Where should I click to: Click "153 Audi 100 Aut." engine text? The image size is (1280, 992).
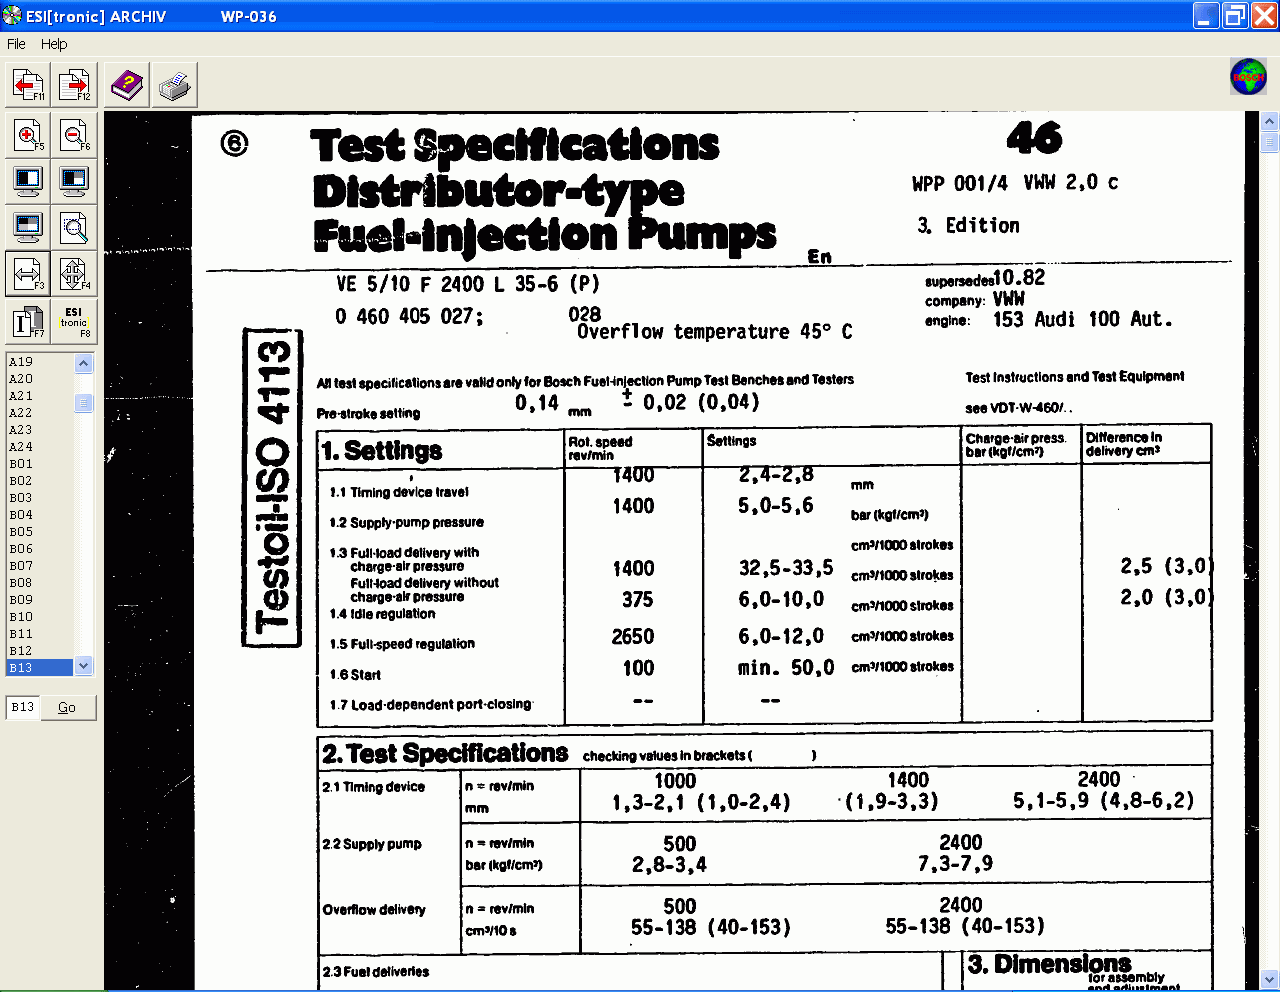coord(1082,320)
